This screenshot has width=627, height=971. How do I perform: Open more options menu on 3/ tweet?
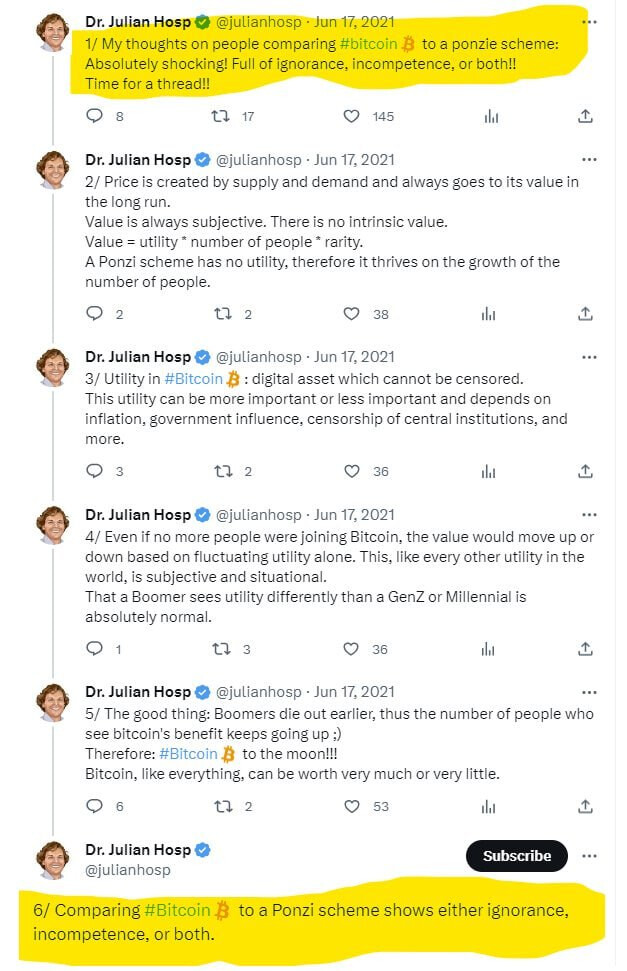[589, 357]
